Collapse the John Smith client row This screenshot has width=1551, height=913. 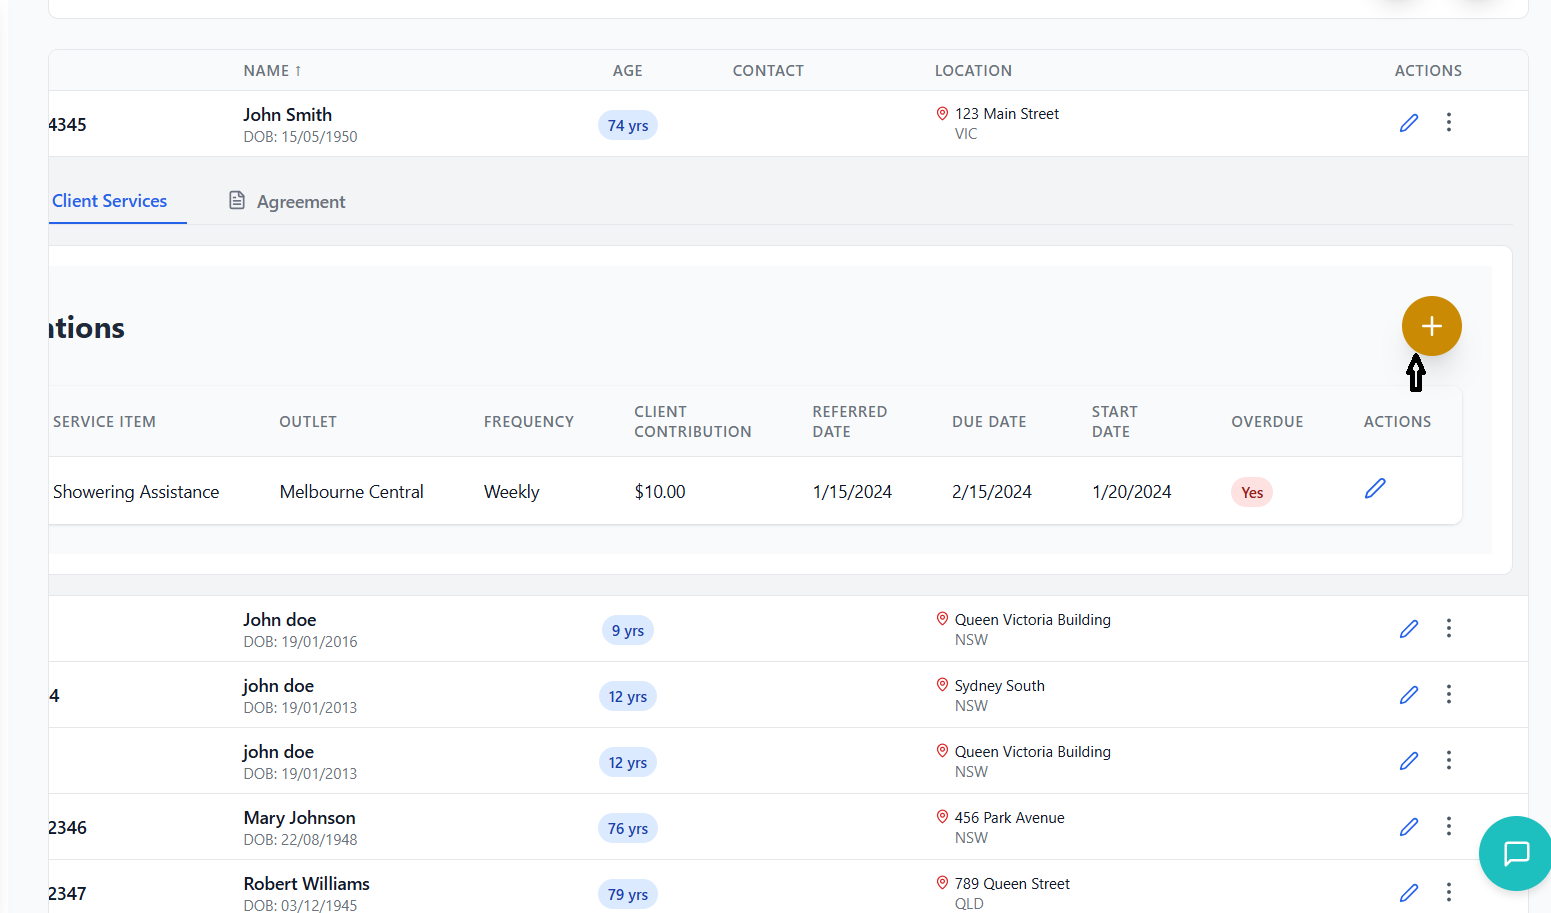click(x=287, y=115)
